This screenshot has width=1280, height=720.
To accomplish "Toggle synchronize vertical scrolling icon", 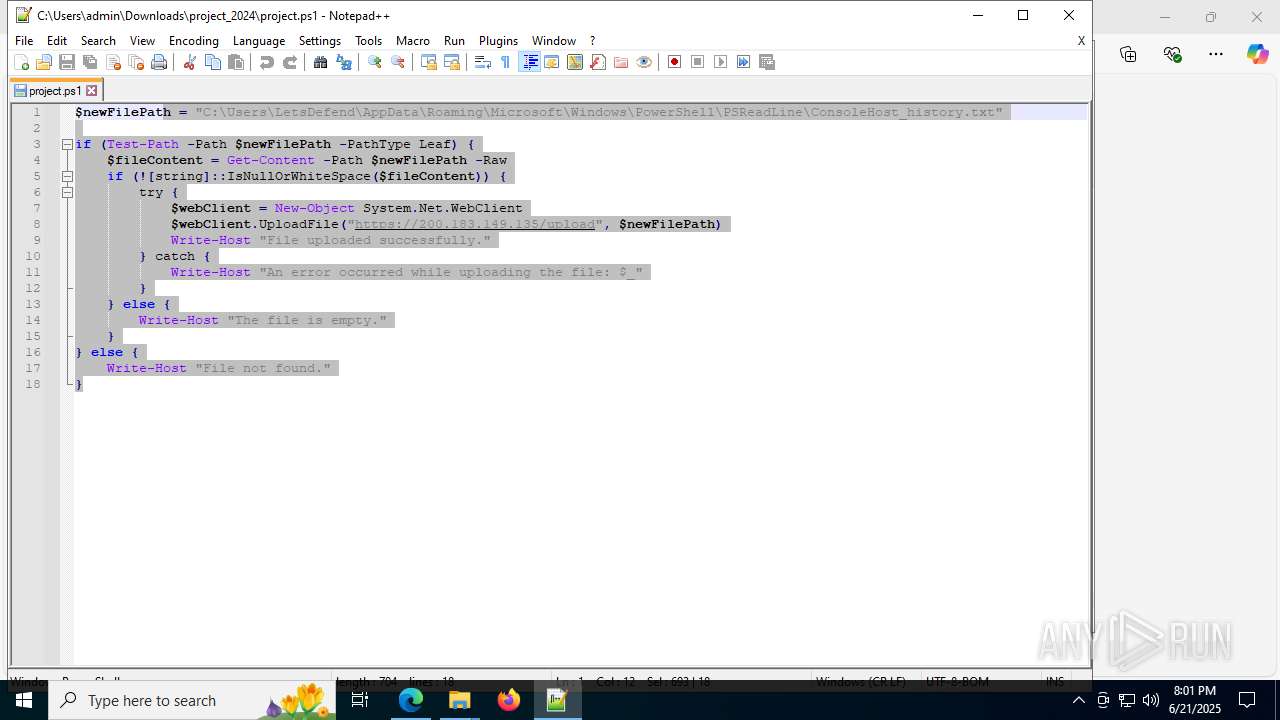I will [x=429, y=62].
